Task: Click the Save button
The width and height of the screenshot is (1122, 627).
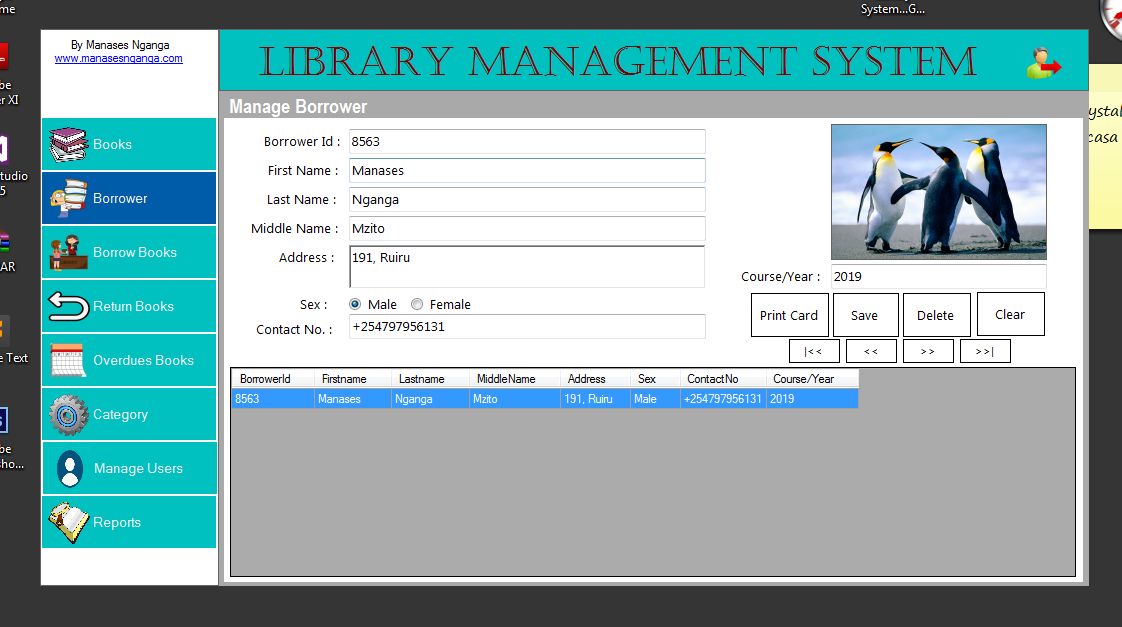Action: (865, 315)
